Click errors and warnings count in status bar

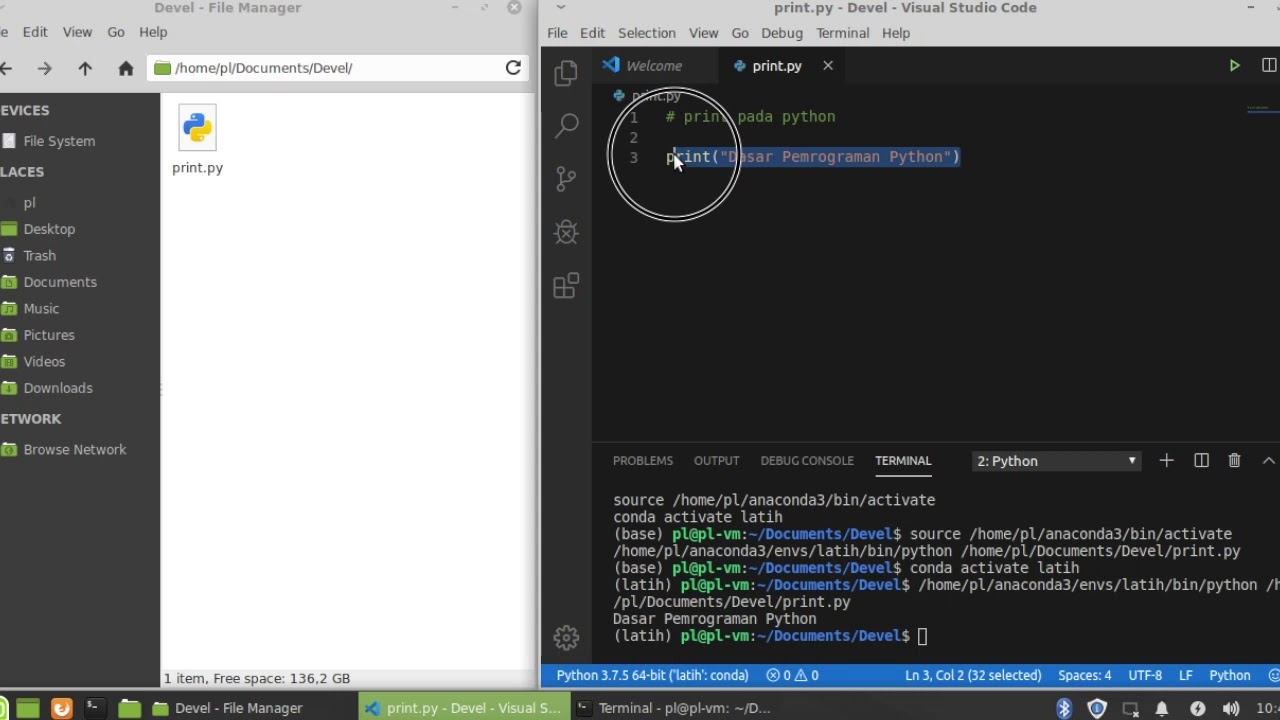tap(792, 675)
